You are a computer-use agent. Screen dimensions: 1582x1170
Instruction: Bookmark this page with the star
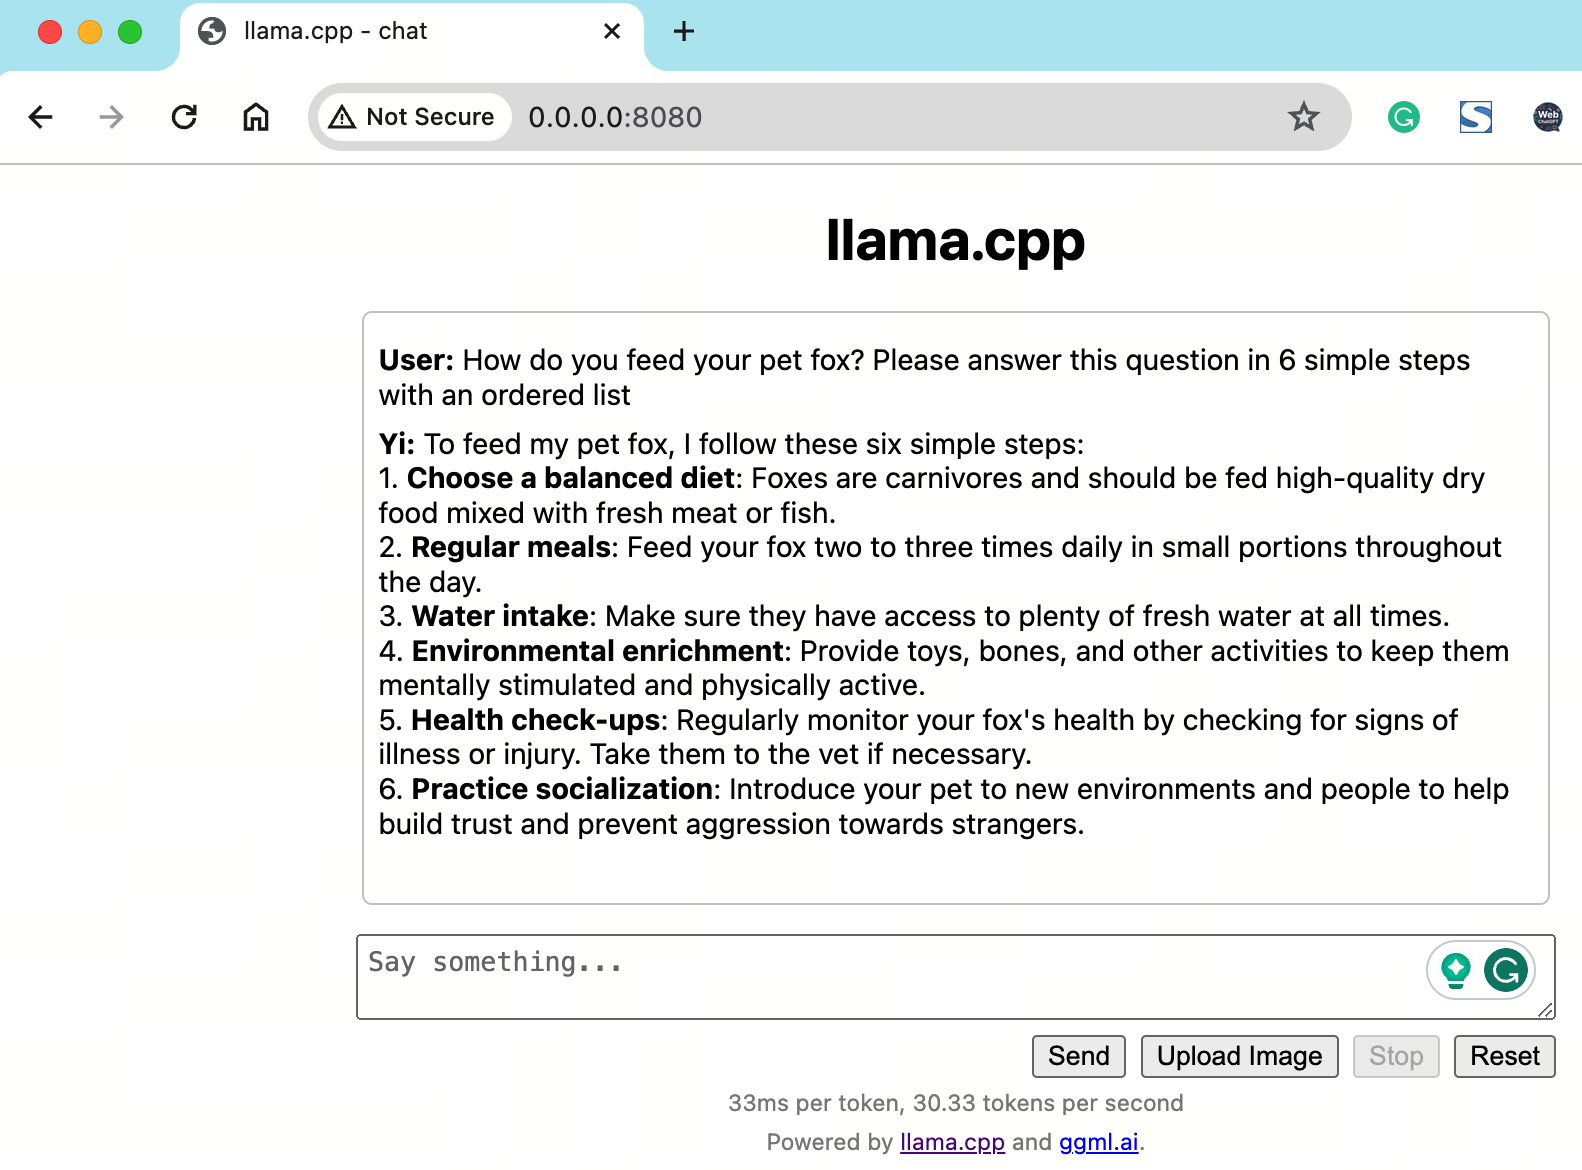click(x=1304, y=117)
